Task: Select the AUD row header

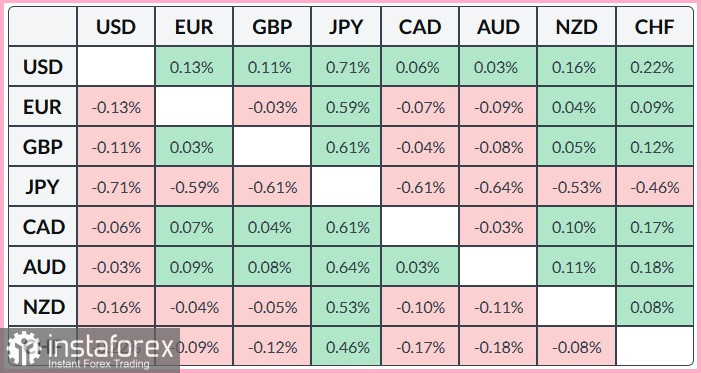Action: (42, 267)
